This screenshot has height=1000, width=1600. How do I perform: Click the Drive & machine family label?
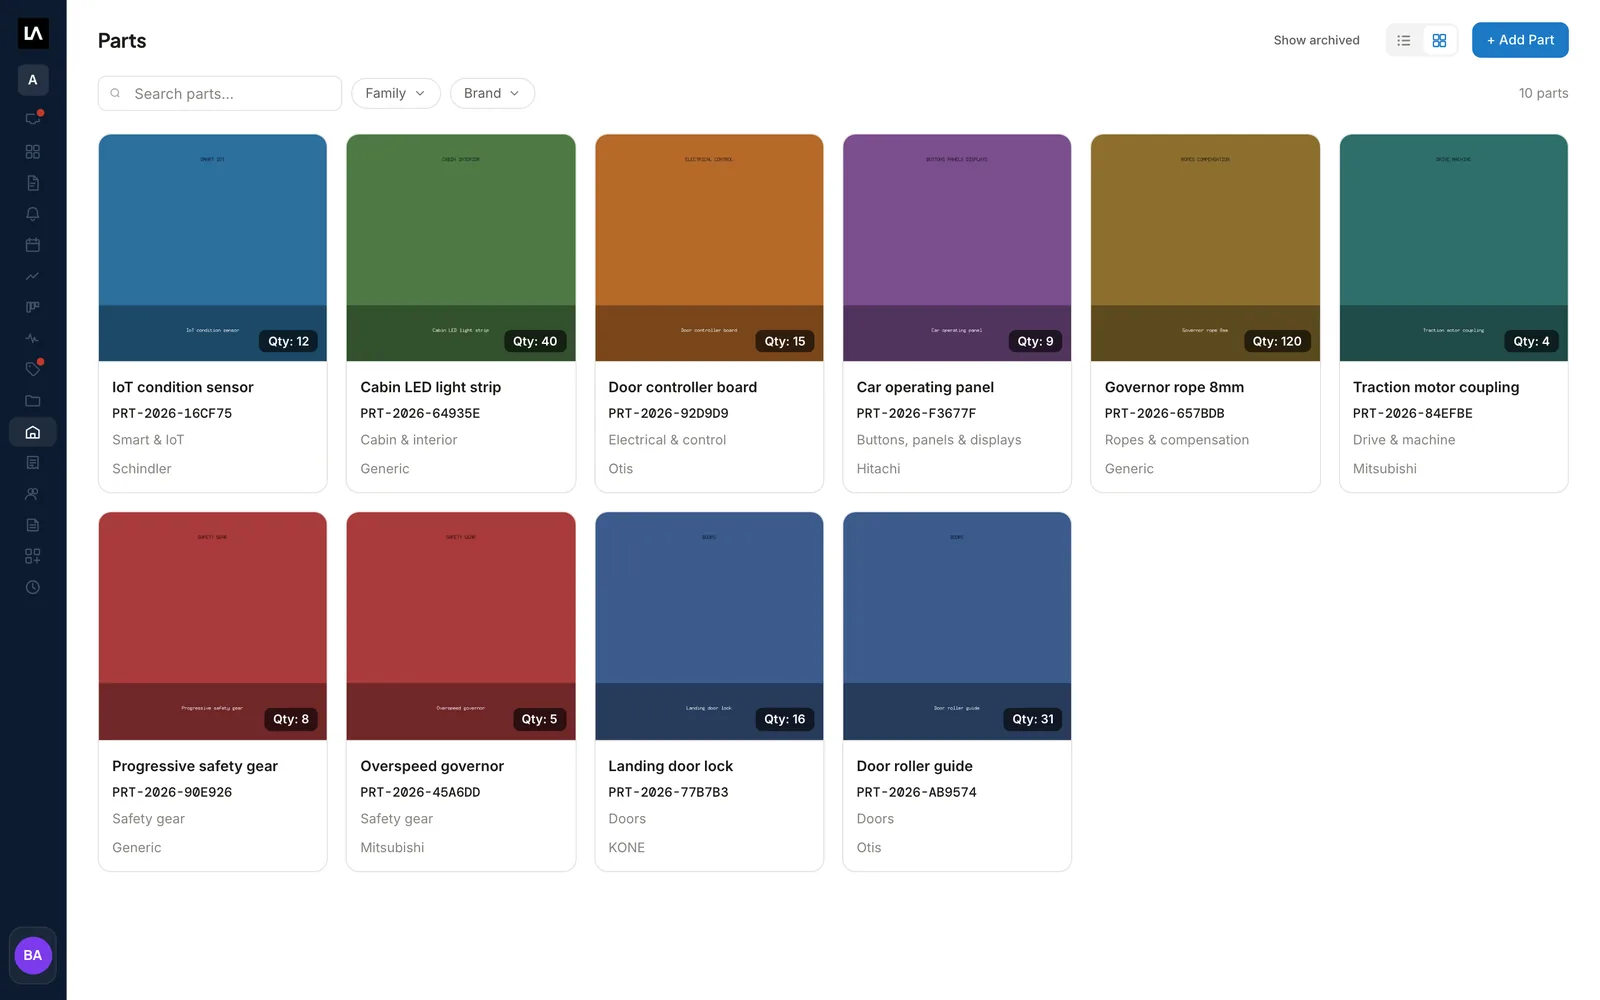pos(1404,440)
